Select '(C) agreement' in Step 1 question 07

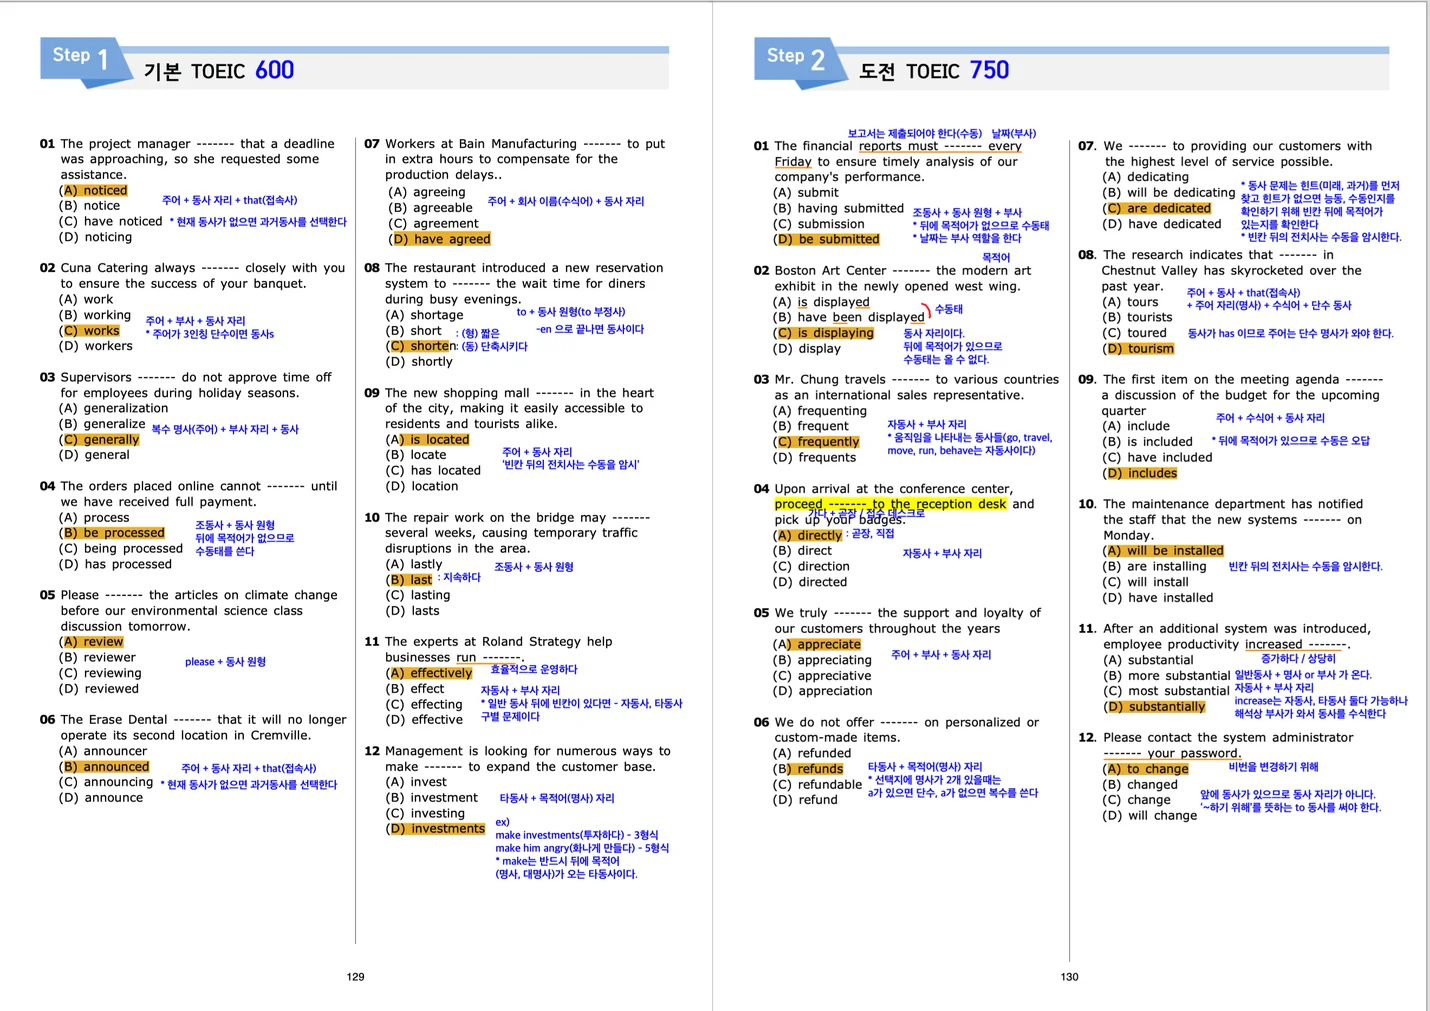[433, 224]
